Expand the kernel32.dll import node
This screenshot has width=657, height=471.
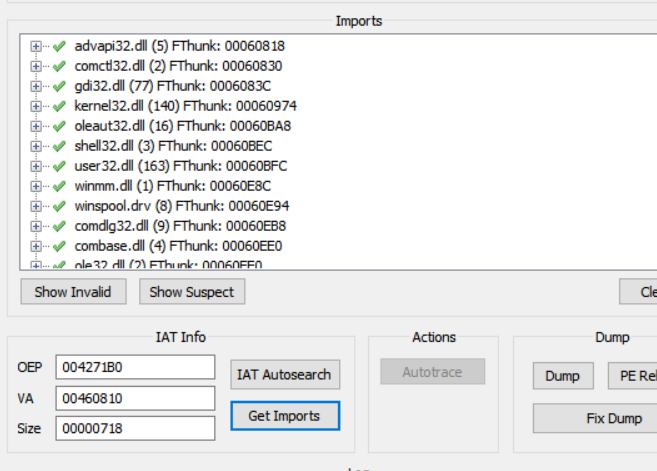pyautogui.click(x=37, y=106)
